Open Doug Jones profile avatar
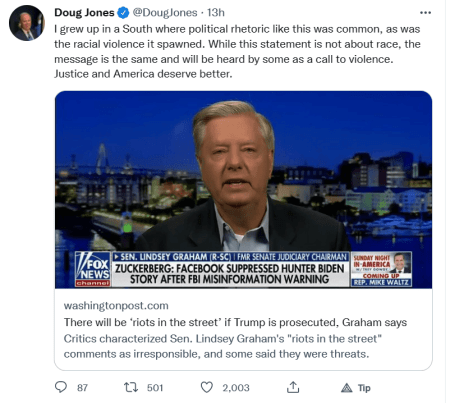Viewport: 450px width, 403px height. pyautogui.click(x=27, y=23)
